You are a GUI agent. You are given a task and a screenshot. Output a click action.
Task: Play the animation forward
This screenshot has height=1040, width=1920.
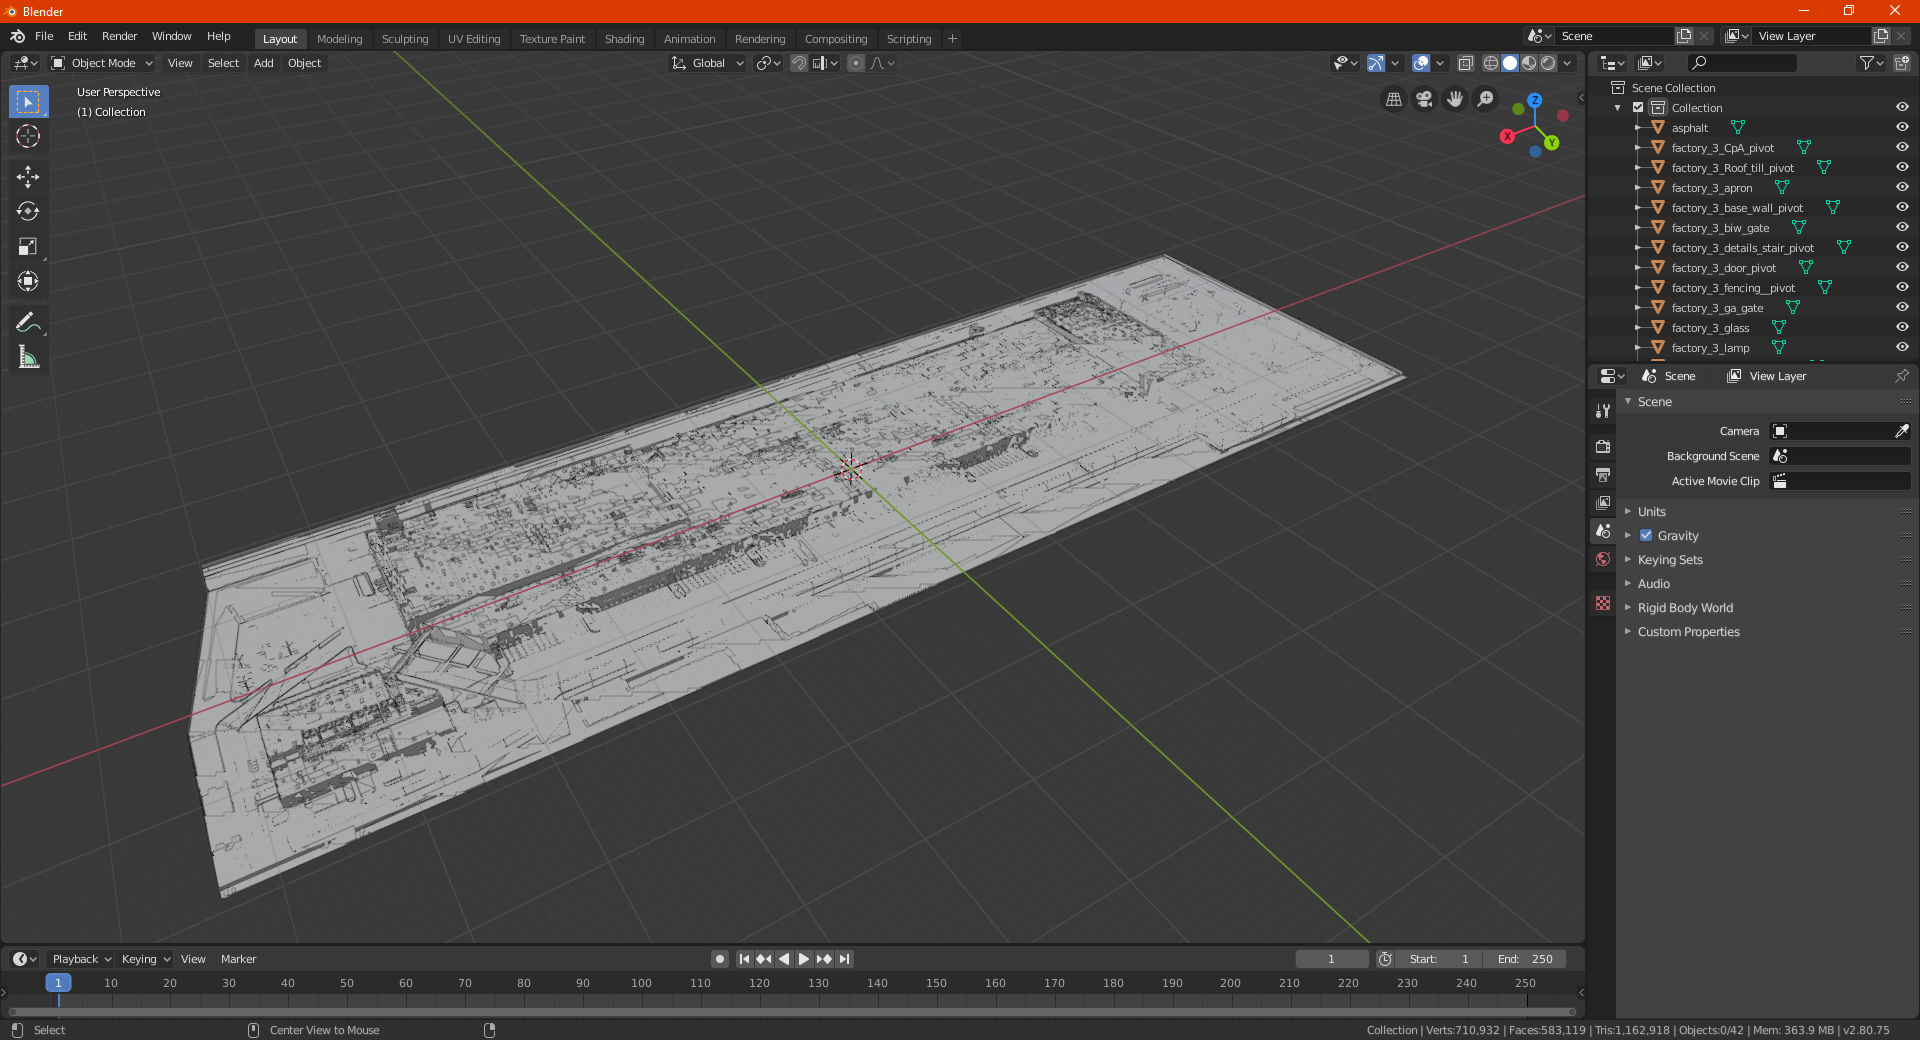pos(803,959)
